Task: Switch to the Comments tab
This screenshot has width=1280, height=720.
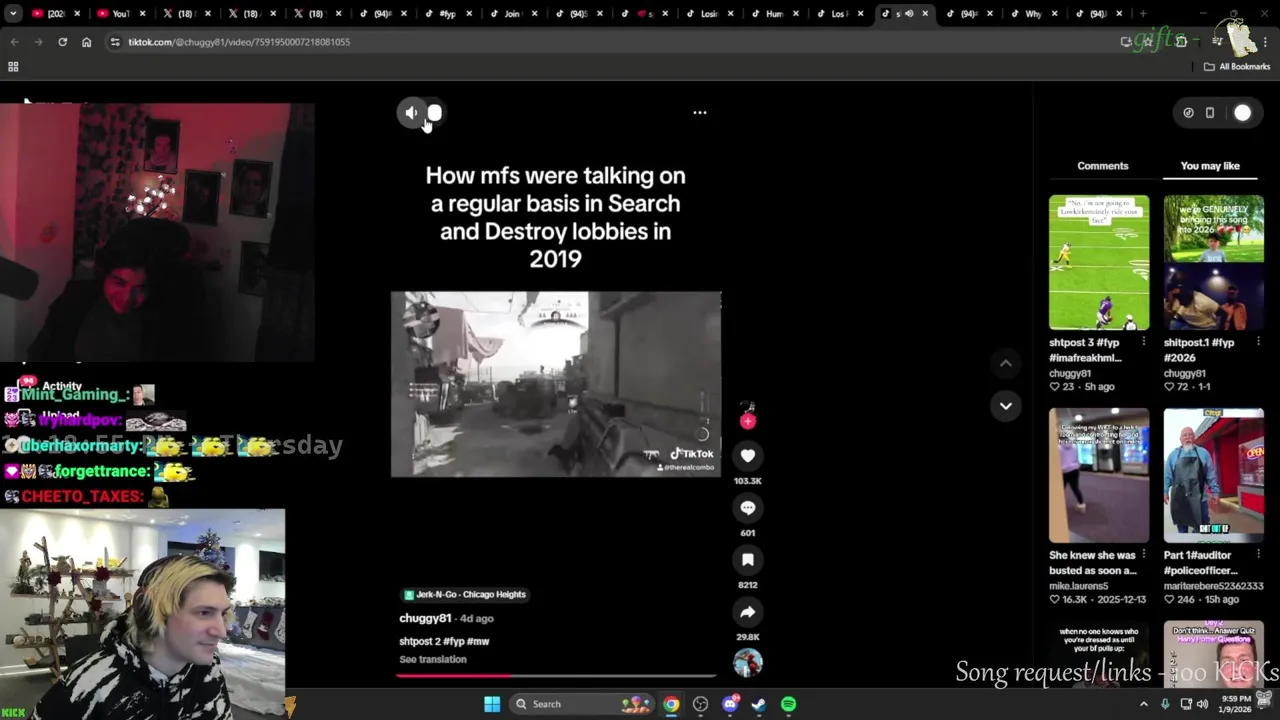Action: pos(1102,166)
